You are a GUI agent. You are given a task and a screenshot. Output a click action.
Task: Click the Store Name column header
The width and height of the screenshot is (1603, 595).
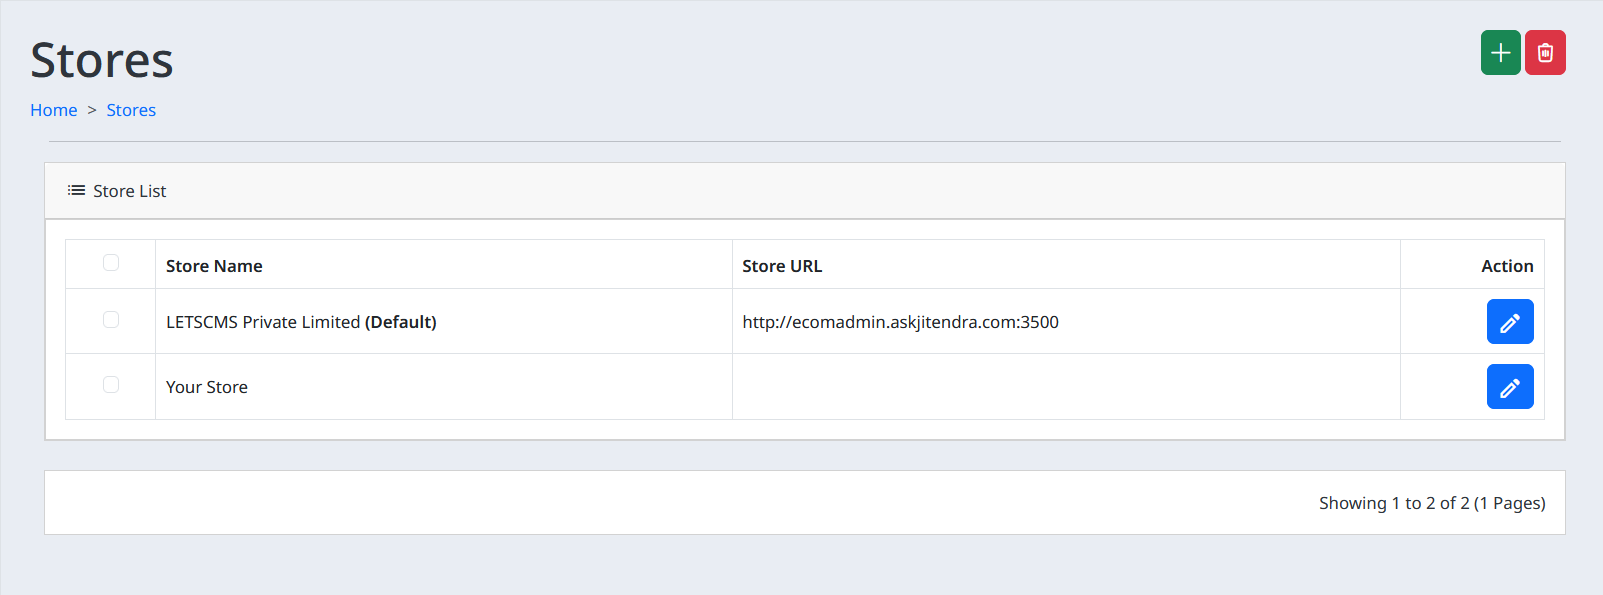pyautogui.click(x=214, y=266)
